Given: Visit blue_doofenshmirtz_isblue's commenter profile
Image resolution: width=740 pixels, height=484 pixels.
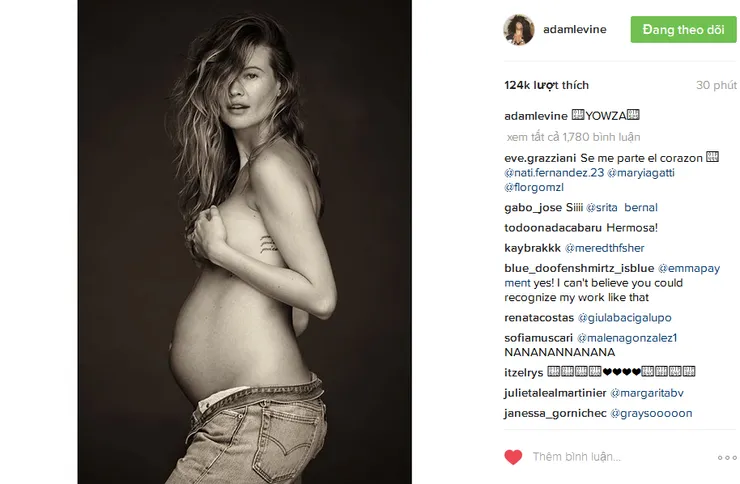Looking at the screenshot, I should click(579, 268).
